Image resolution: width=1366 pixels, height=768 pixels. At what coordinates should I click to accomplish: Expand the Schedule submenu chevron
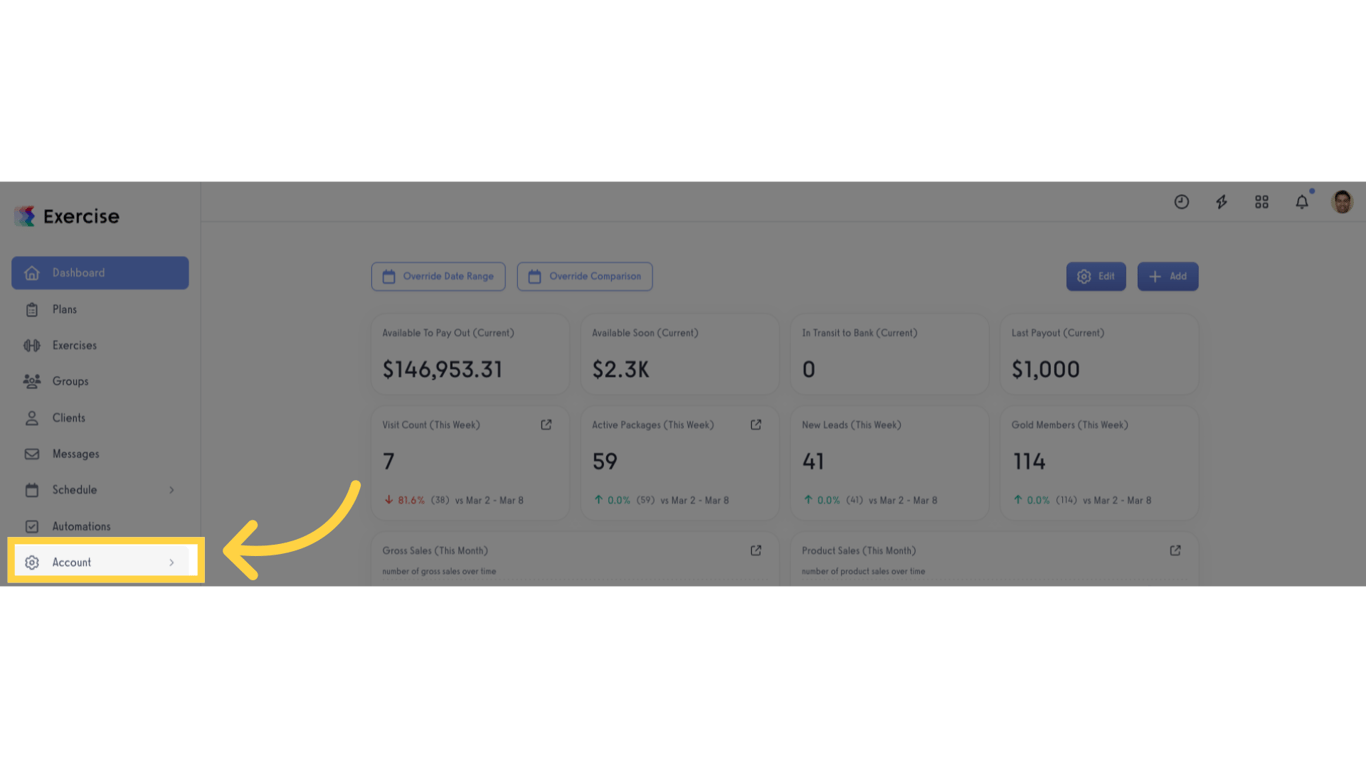(x=172, y=490)
